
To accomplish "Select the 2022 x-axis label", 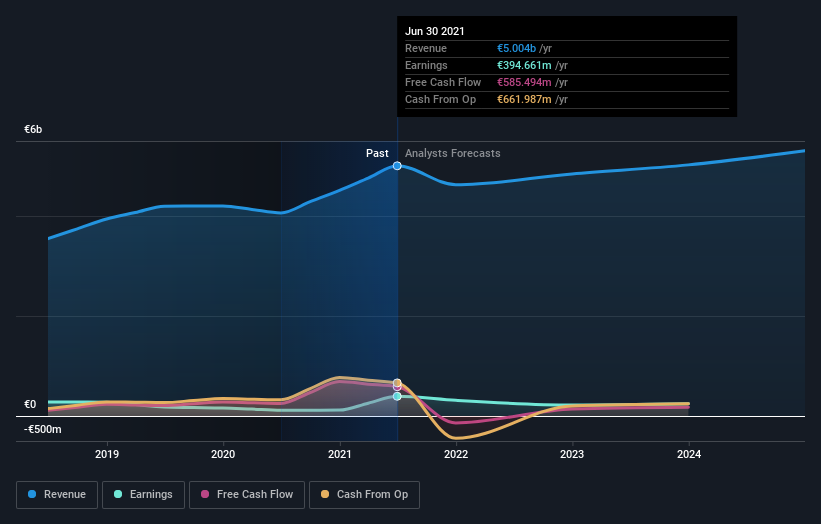I will pos(456,454).
